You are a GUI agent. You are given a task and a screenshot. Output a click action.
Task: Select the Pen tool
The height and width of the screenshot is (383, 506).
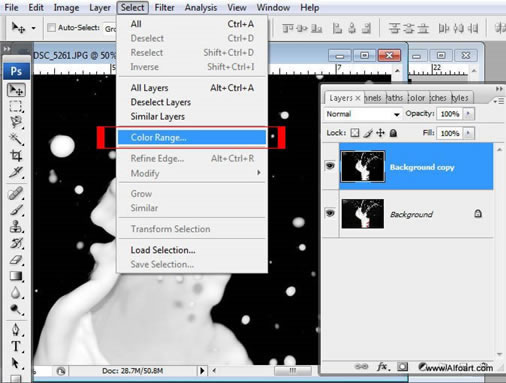pyautogui.click(x=16, y=329)
